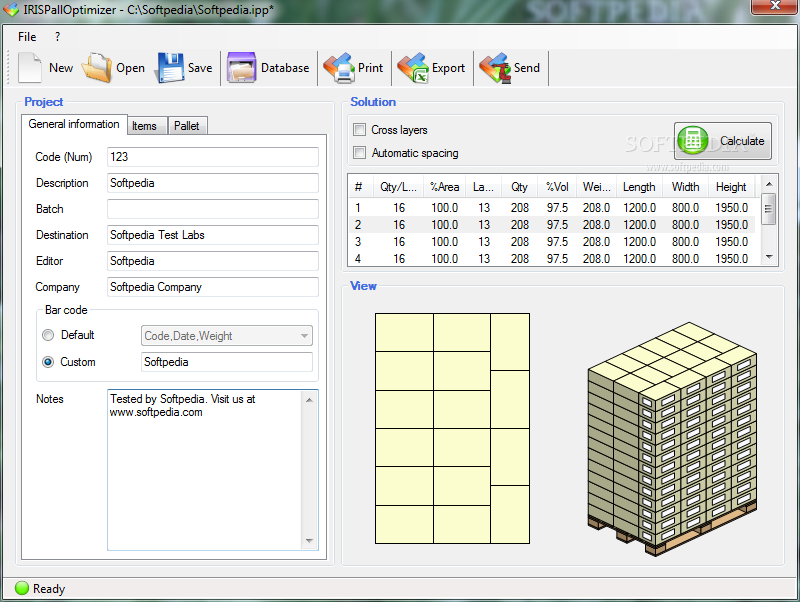Open the Database drawer icon
Viewport: 800px width, 602px height.
[x=241, y=67]
